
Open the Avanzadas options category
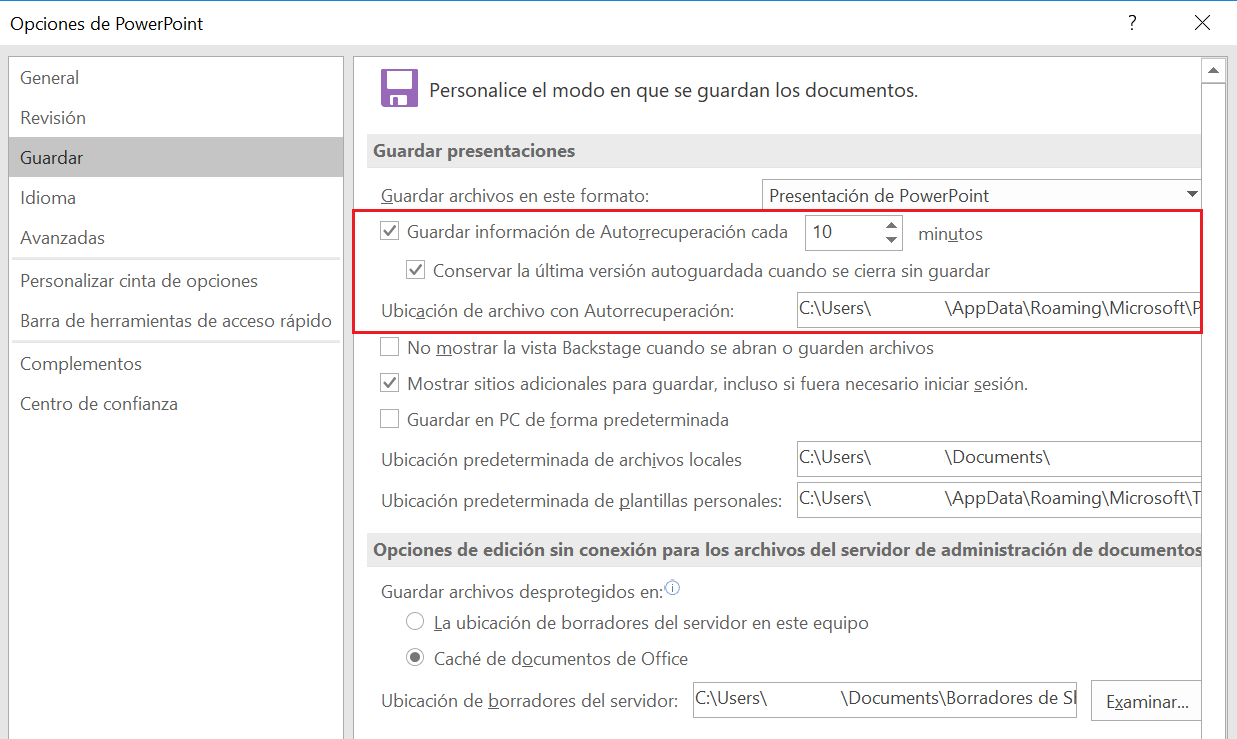pos(176,238)
